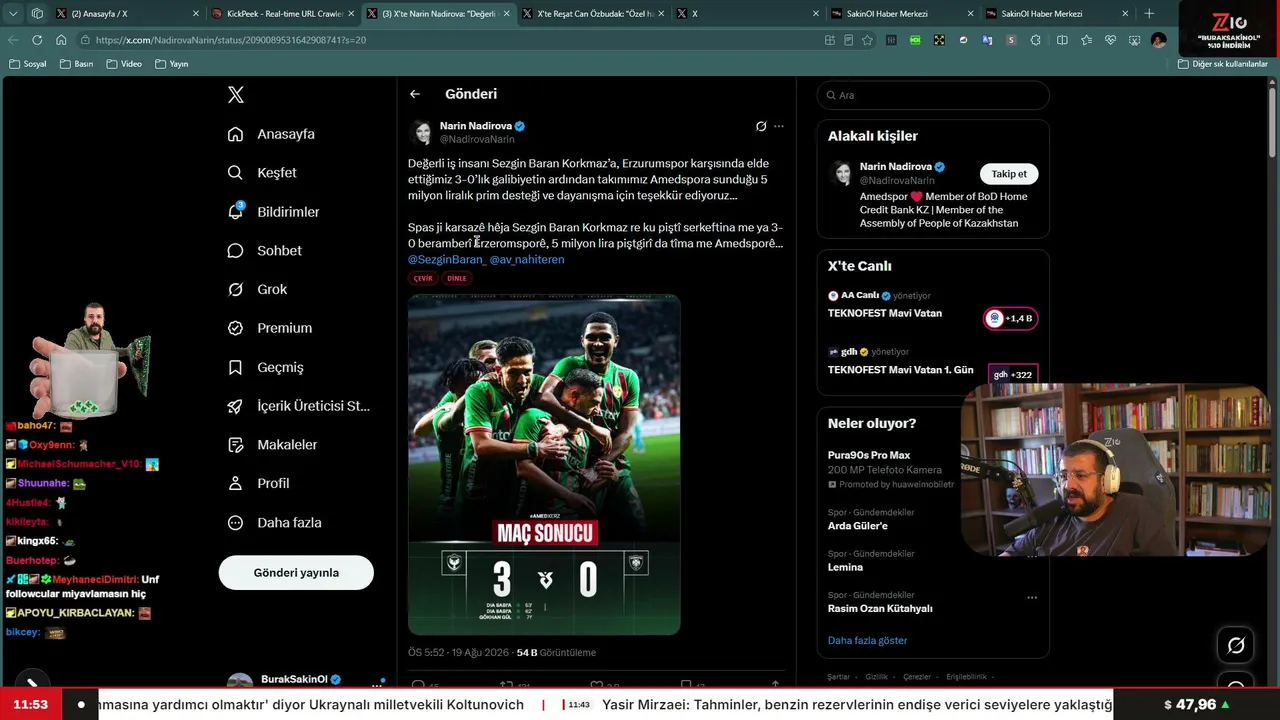Image resolution: width=1280 pixels, height=720 pixels.
Task: Open the Anasayfa home icon
Action: (x=235, y=134)
